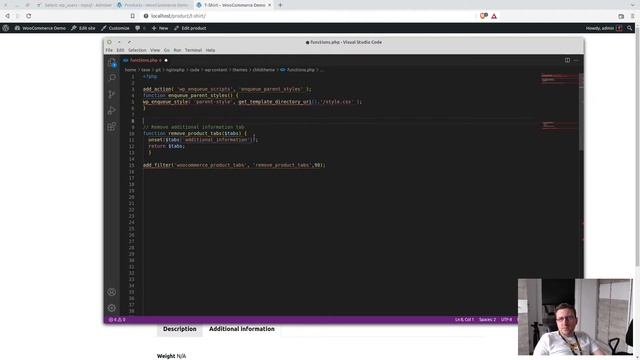Image resolution: width=640 pixels, height=360 pixels.
Task: Expand the functions.php breadcrumb segment
Action: 297,70
